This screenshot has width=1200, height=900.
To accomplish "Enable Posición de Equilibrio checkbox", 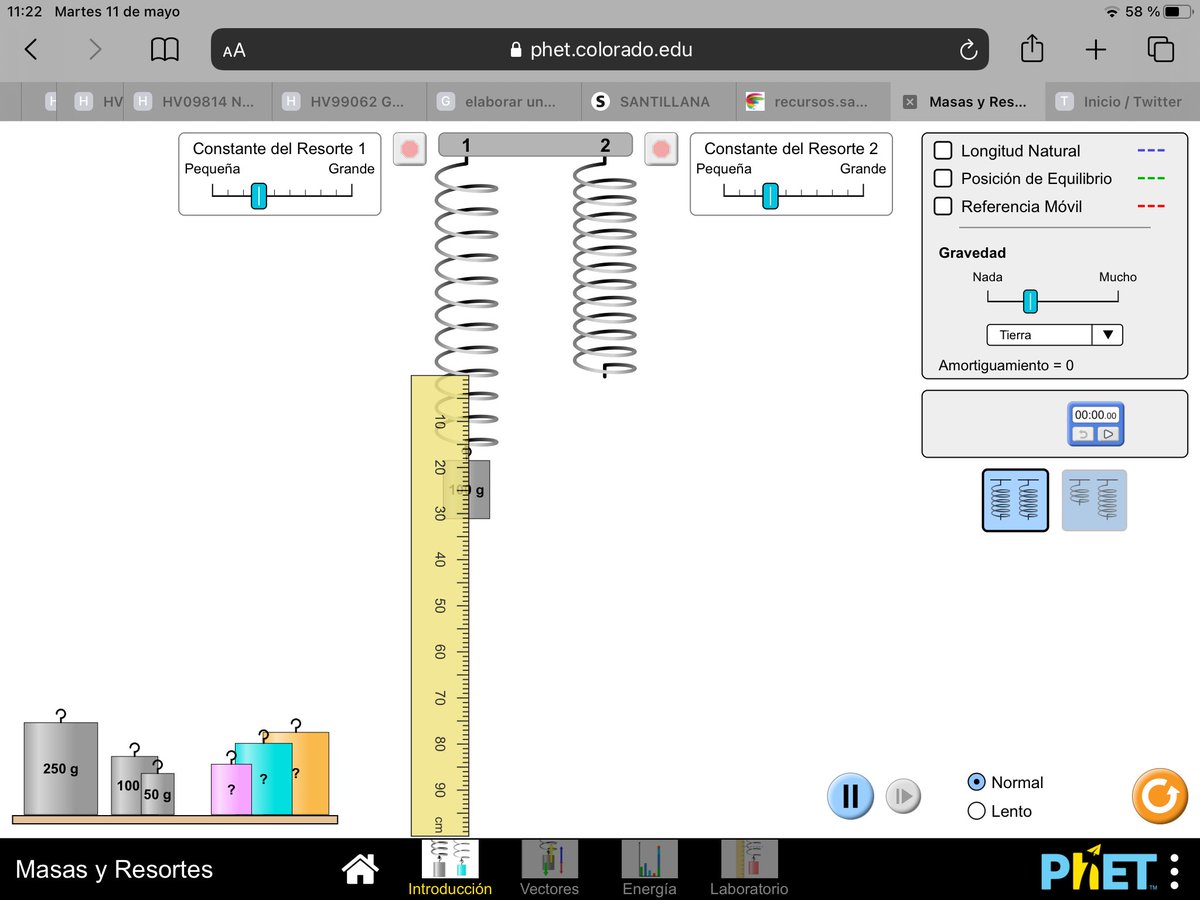I will click(942, 179).
